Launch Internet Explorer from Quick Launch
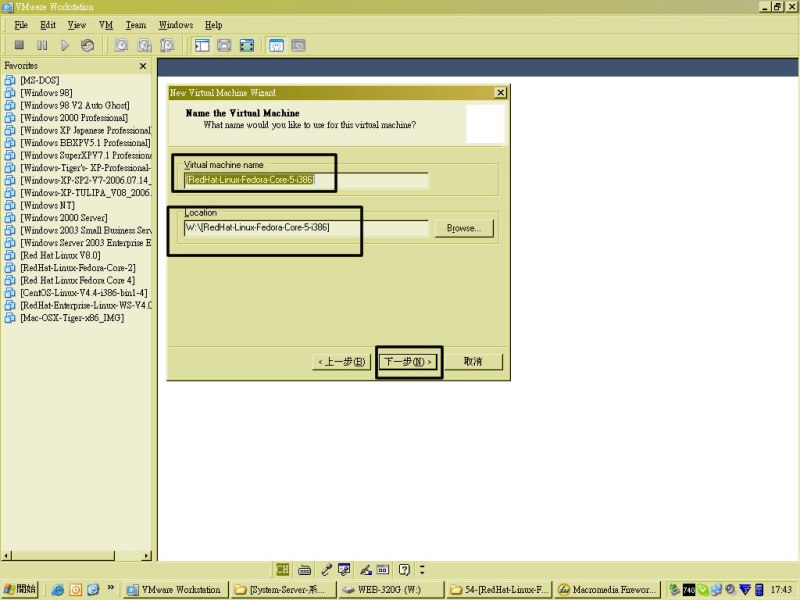Image resolution: width=800 pixels, height=600 pixels. pyautogui.click(x=58, y=590)
